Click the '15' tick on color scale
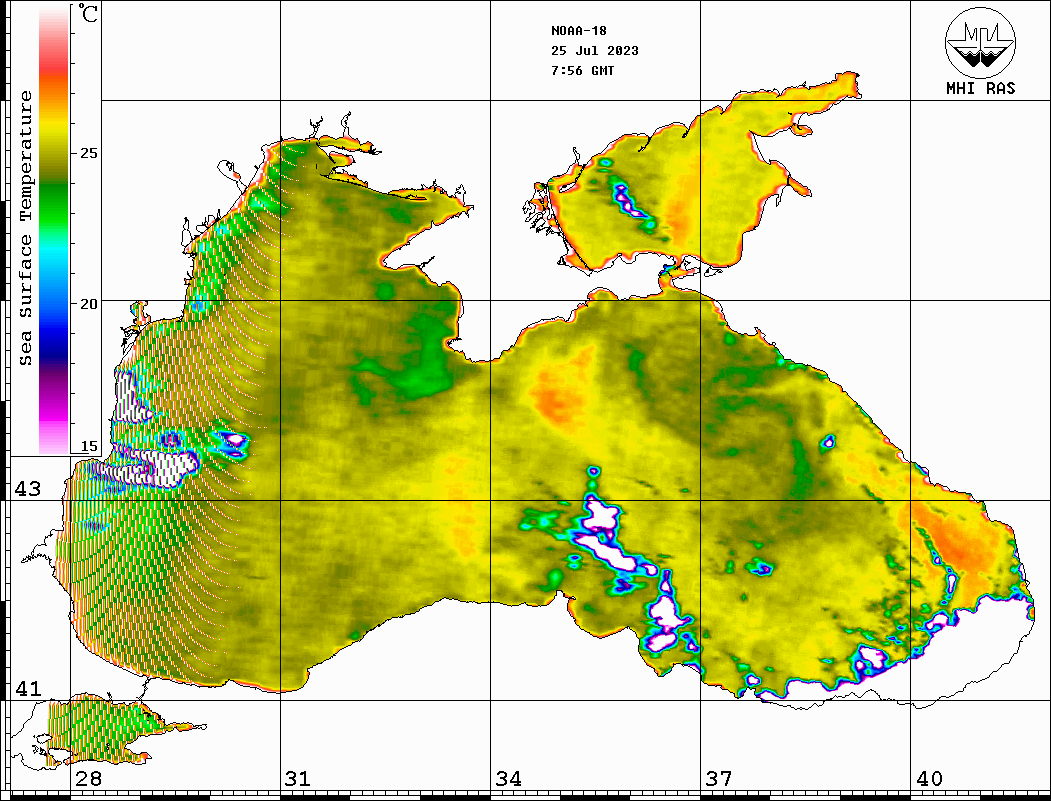Screen dimensions: 1051x801 click(88, 446)
